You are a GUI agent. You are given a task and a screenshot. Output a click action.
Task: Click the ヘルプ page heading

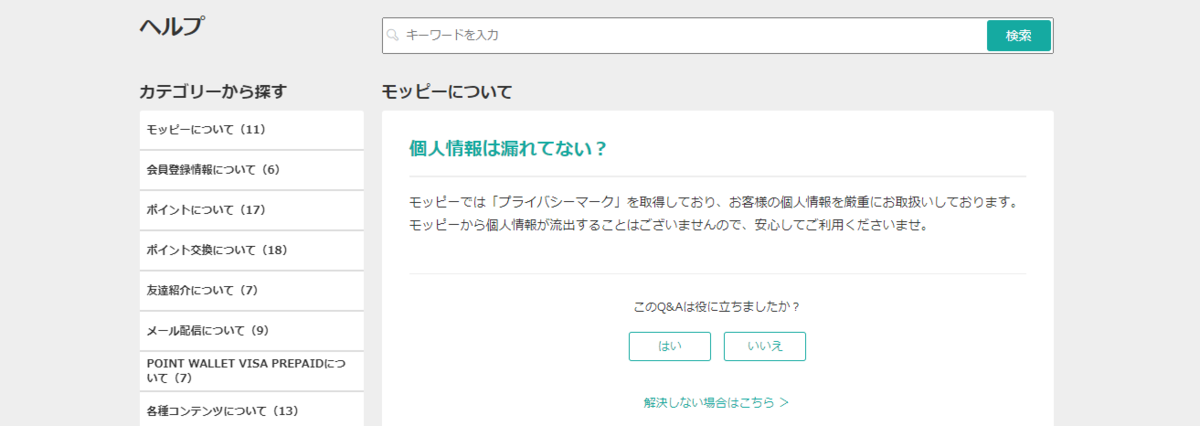(171, 27)
